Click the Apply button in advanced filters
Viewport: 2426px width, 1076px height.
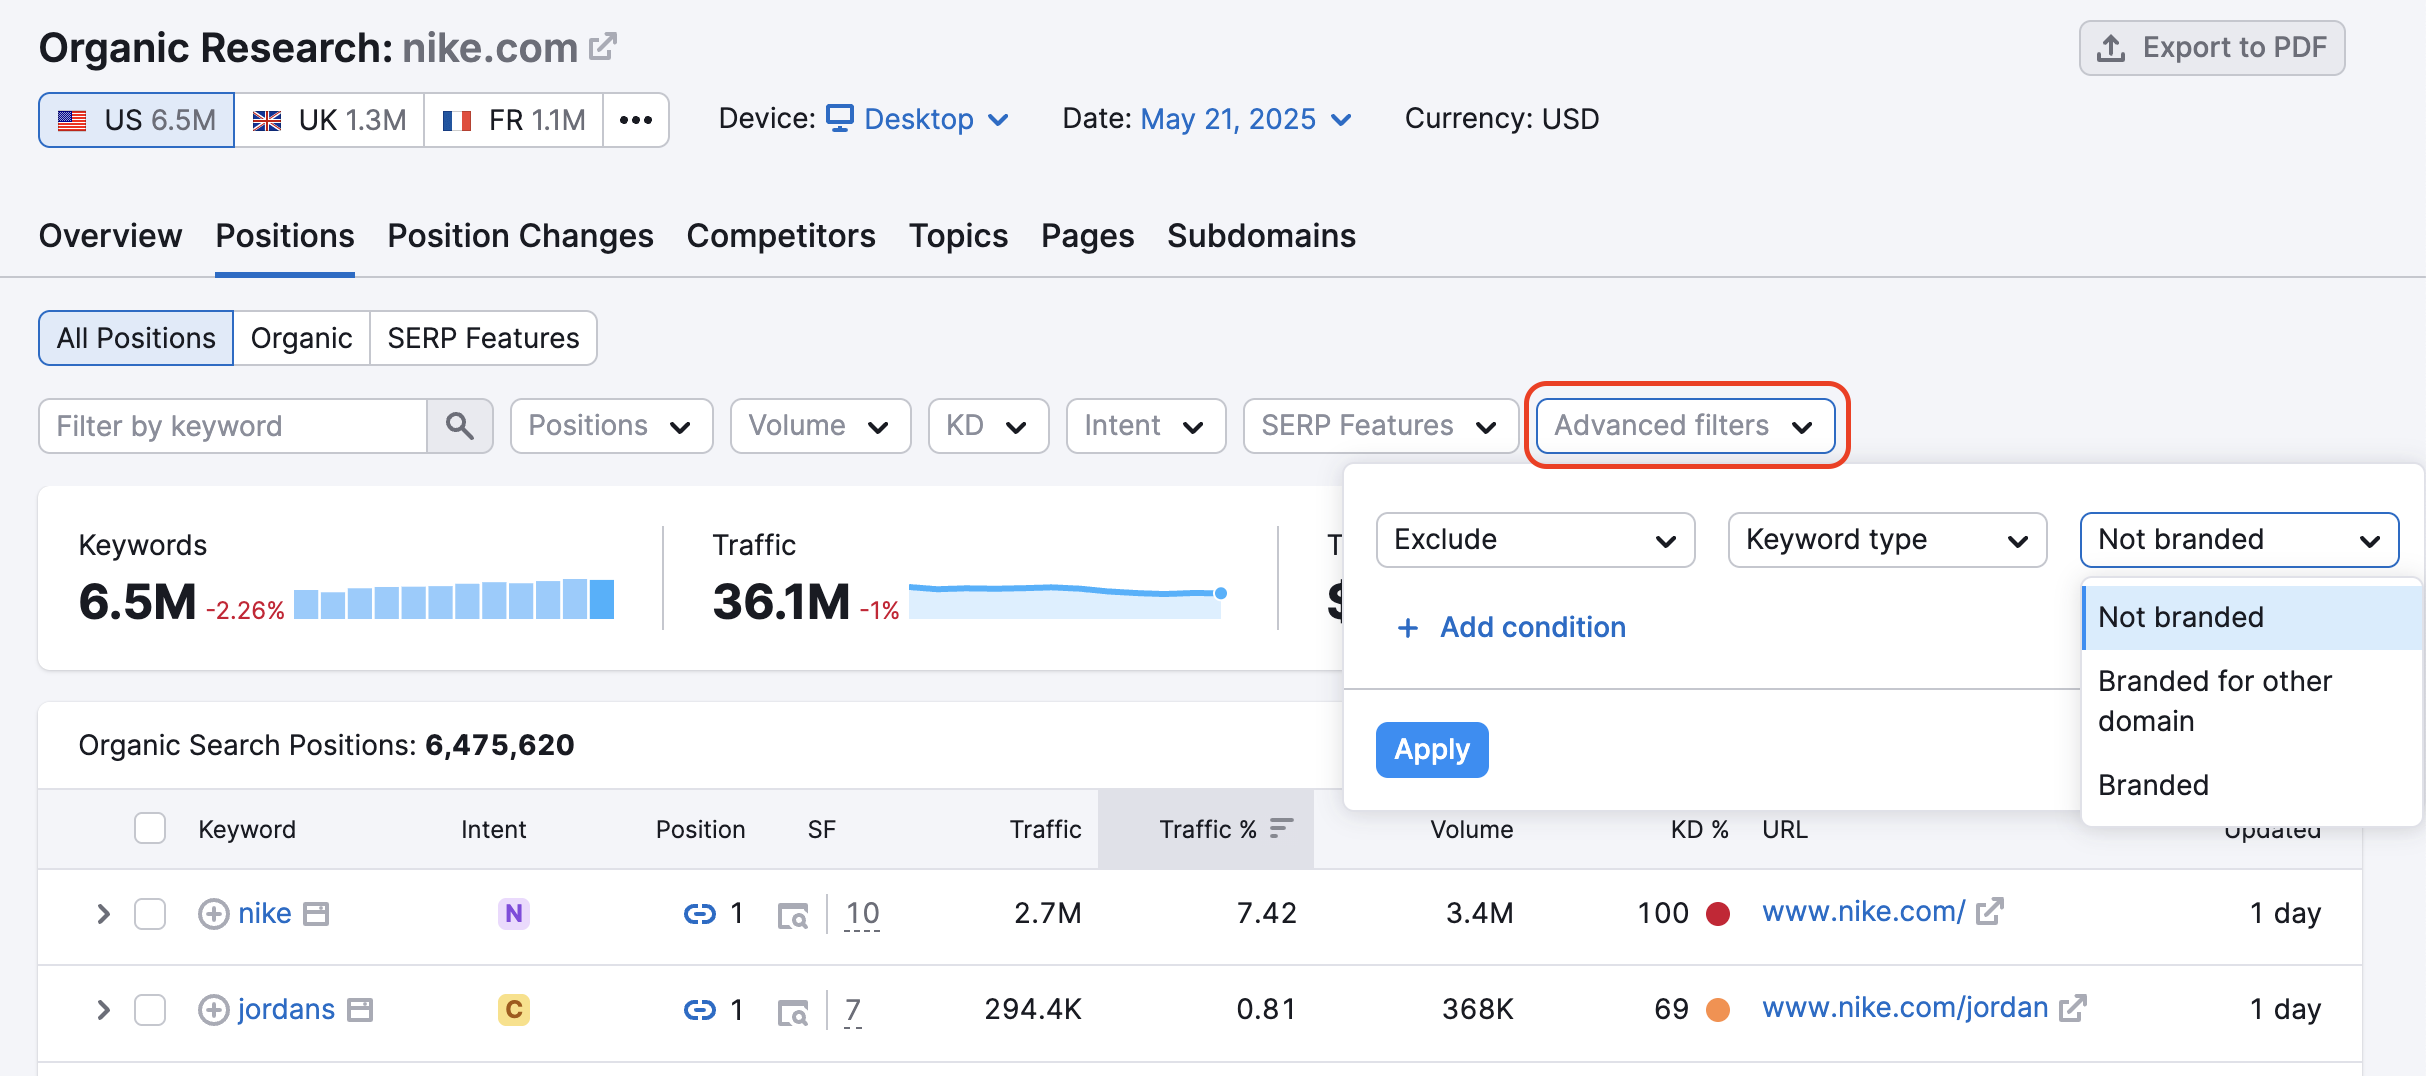1431,749
